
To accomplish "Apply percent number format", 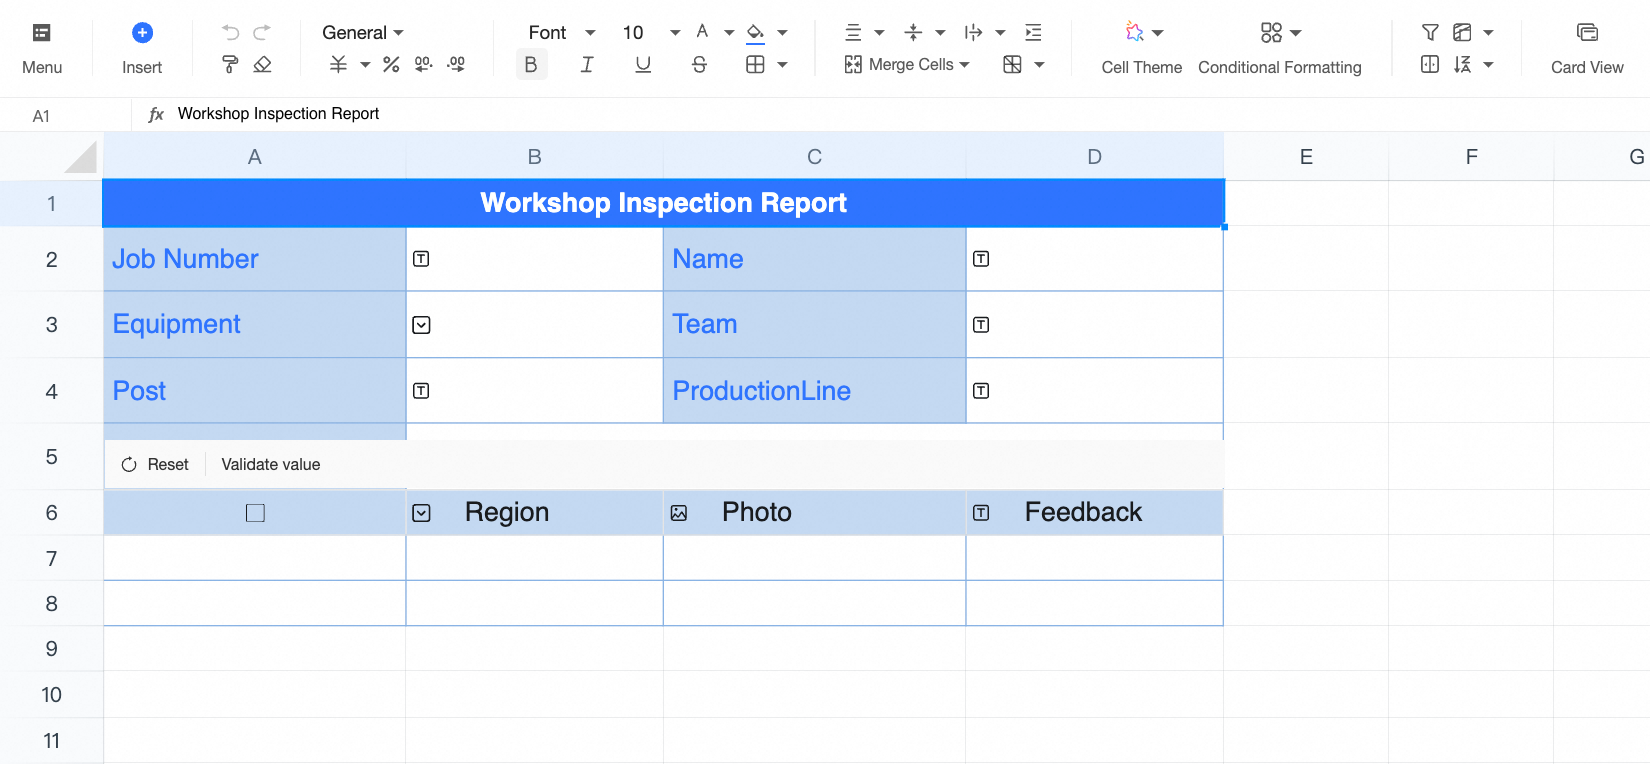I will tap(391, 65).
